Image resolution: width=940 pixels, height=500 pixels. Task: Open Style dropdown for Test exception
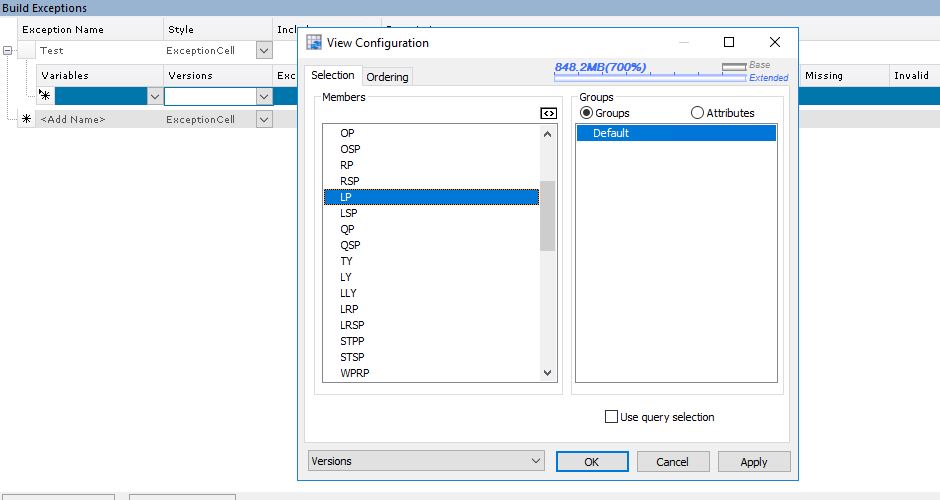click(264, 50)
